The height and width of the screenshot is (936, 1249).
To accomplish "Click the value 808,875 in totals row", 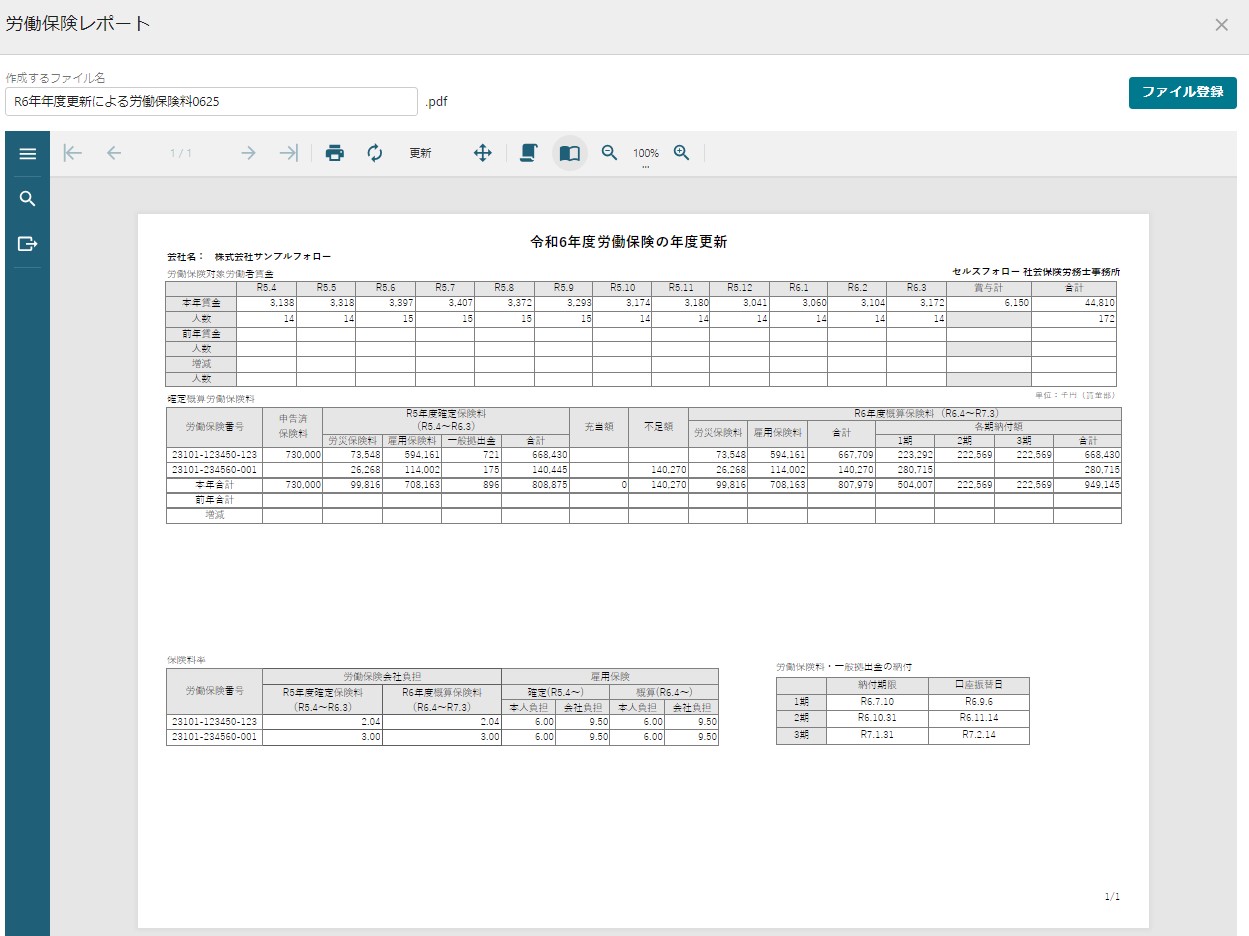I will (550, 484).
